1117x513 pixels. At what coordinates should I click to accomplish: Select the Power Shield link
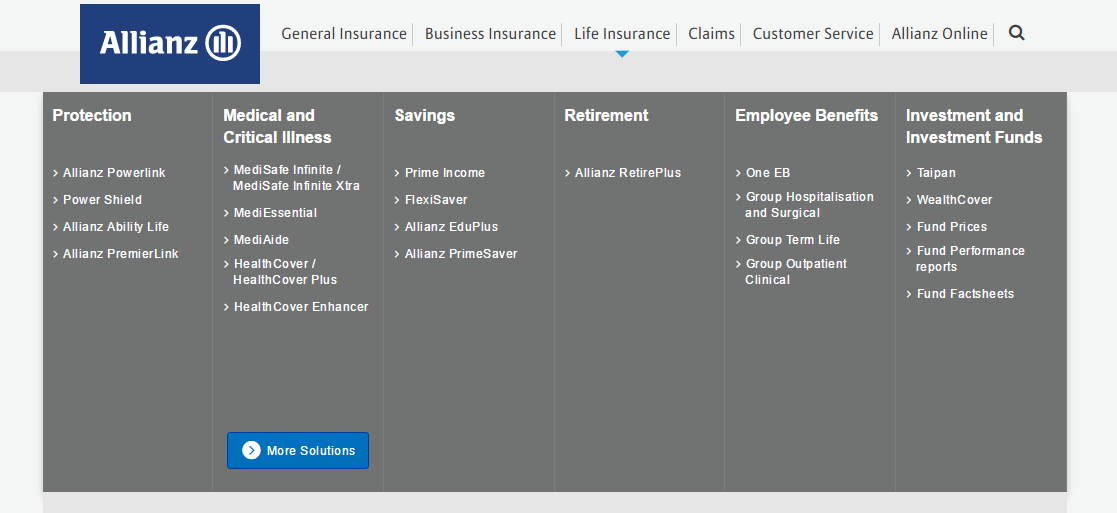[x=102, y=200]
